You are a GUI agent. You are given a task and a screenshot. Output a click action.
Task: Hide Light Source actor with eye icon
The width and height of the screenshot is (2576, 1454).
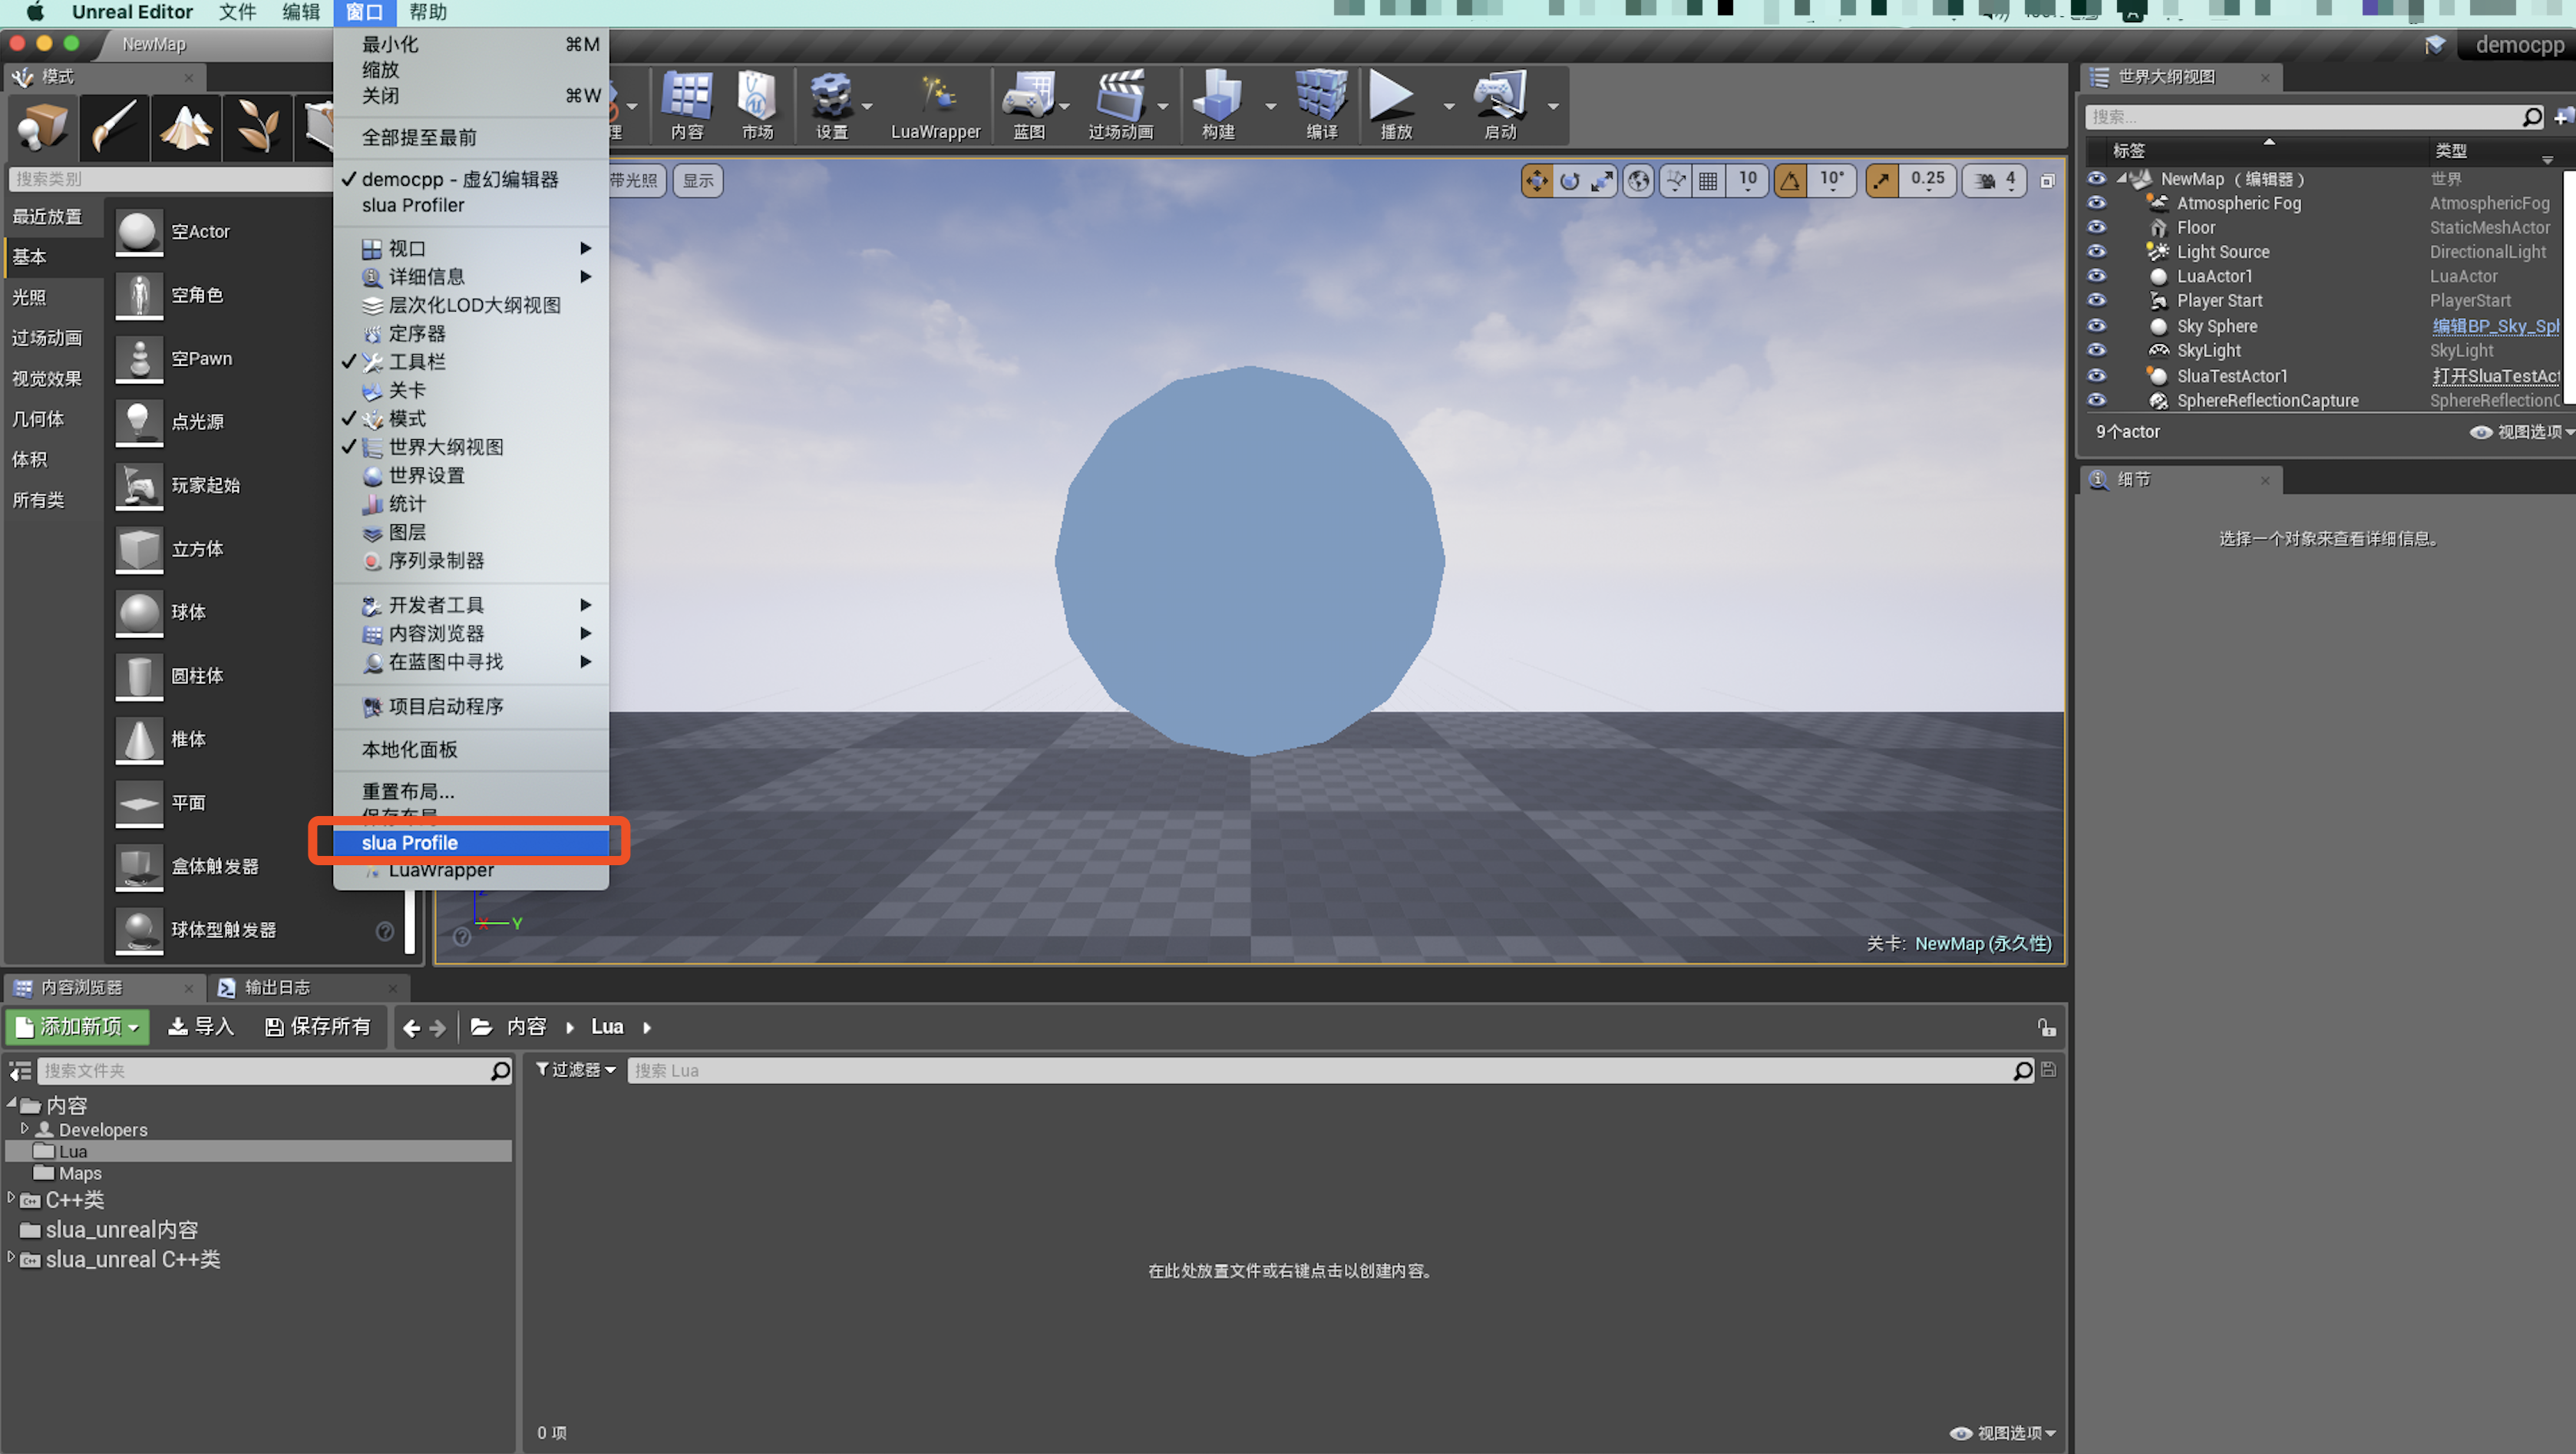click(2096, 252)
